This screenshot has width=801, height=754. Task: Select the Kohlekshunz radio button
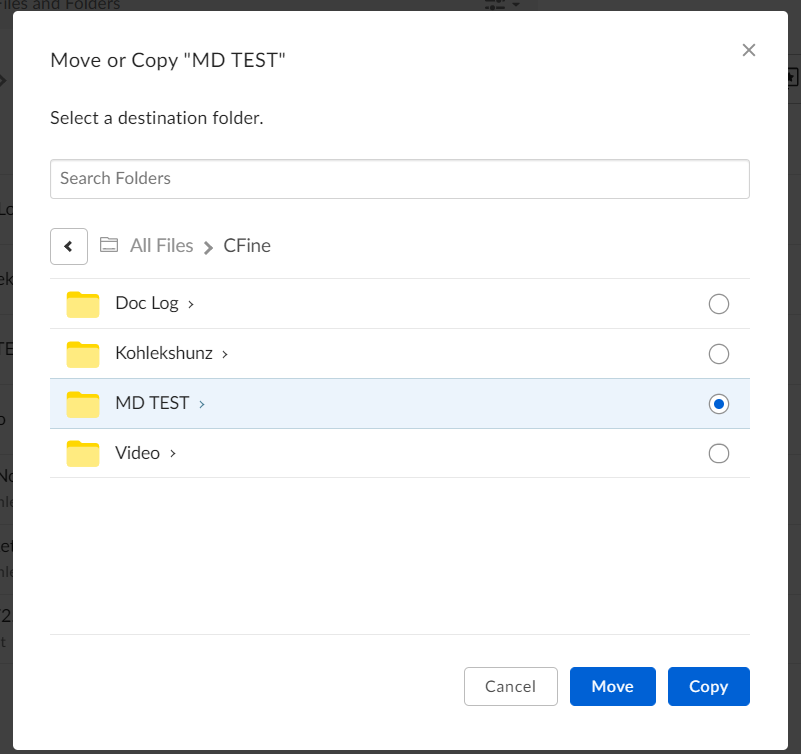(x=718, y=354)
